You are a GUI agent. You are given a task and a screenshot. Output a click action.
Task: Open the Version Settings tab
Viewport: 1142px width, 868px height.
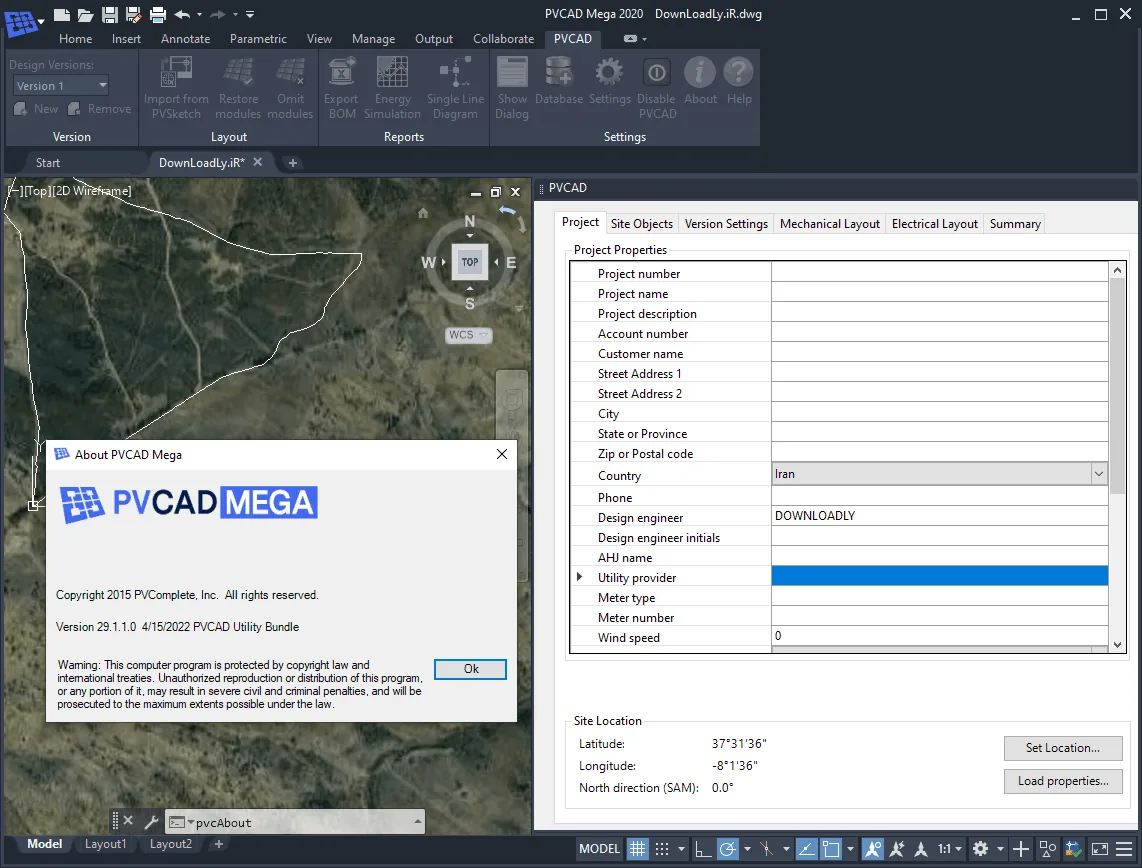point(726,224)
